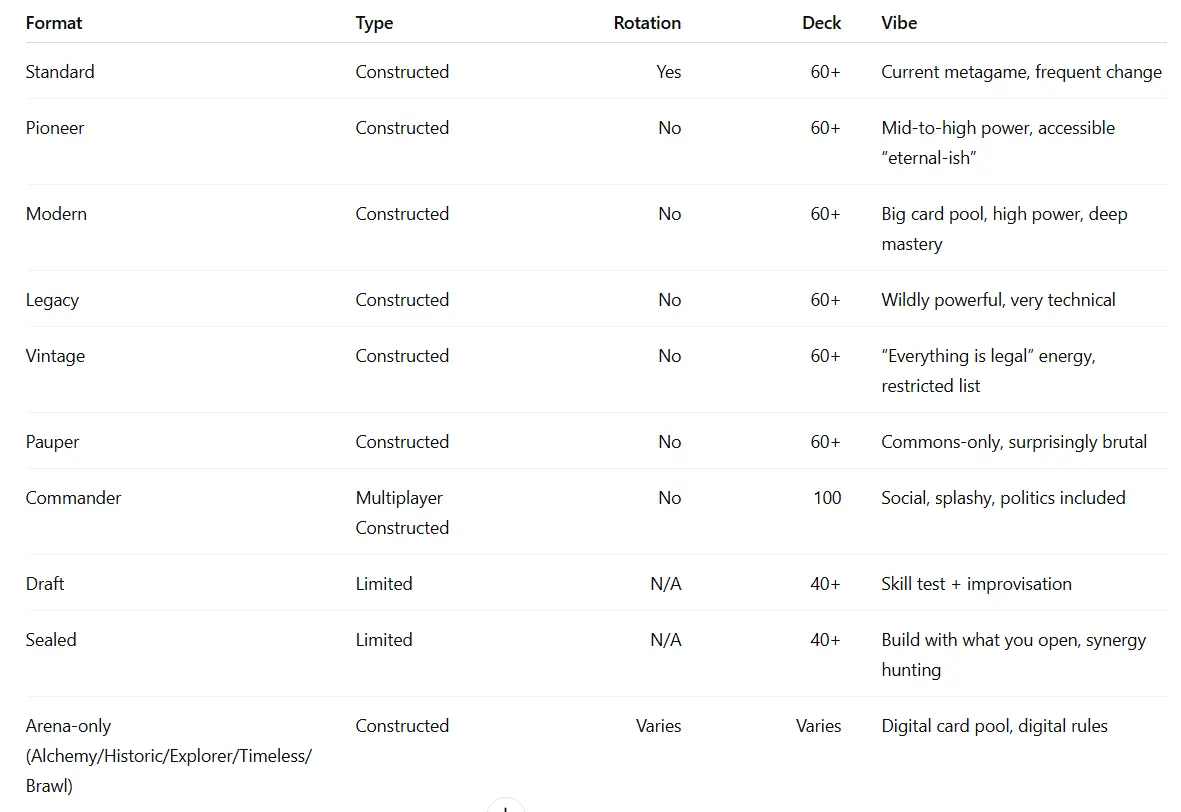1181x812 pixels.
Task: Click the Type column header
Action: (374, 23)
